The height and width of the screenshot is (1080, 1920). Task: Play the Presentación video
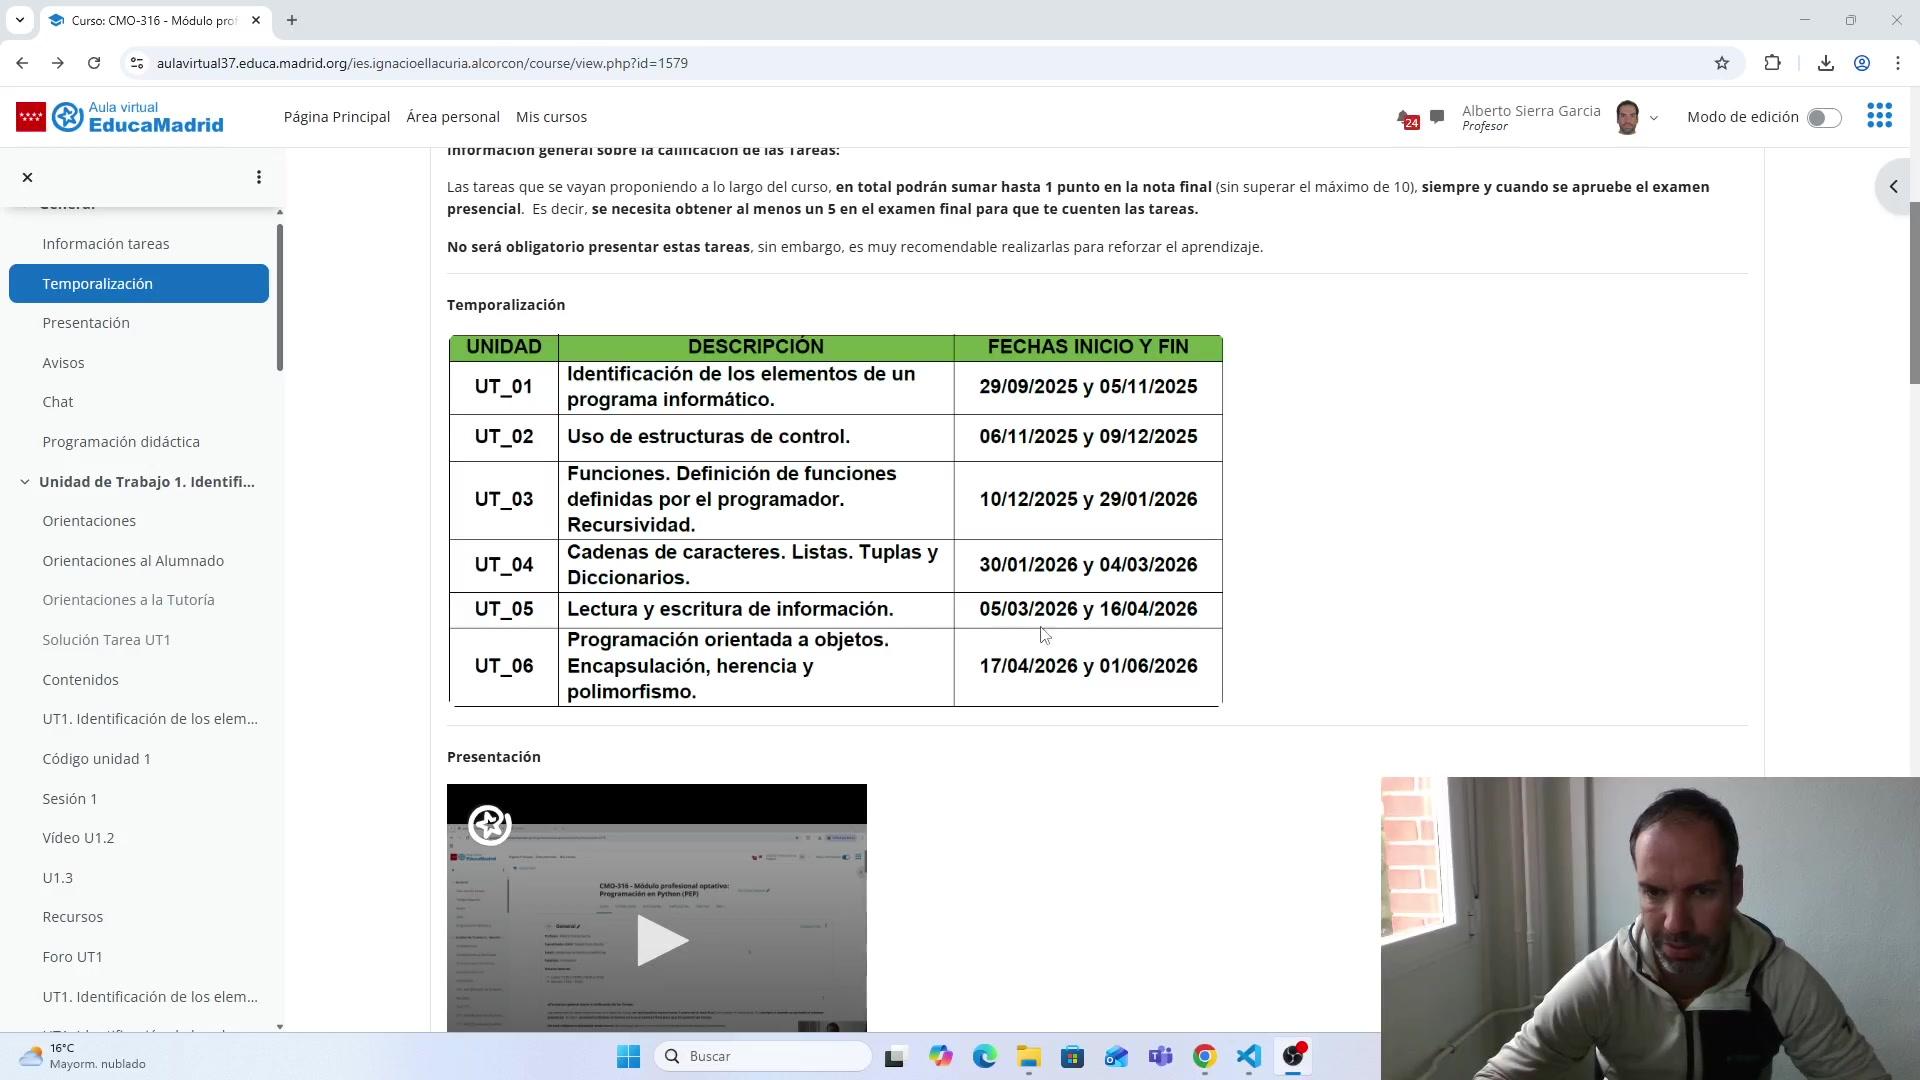pyautogui.click(x=658, y=939)
